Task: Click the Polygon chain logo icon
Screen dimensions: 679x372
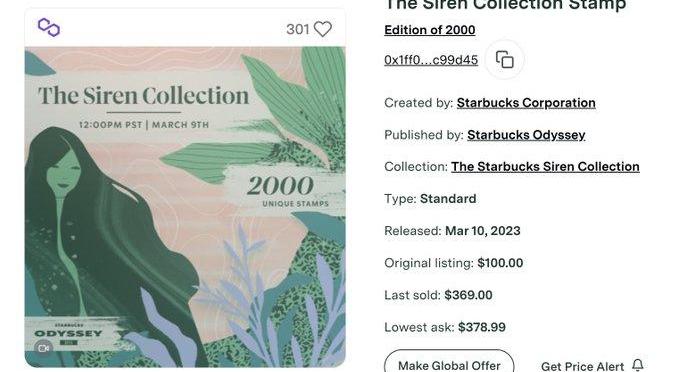Action: (49, 27)
